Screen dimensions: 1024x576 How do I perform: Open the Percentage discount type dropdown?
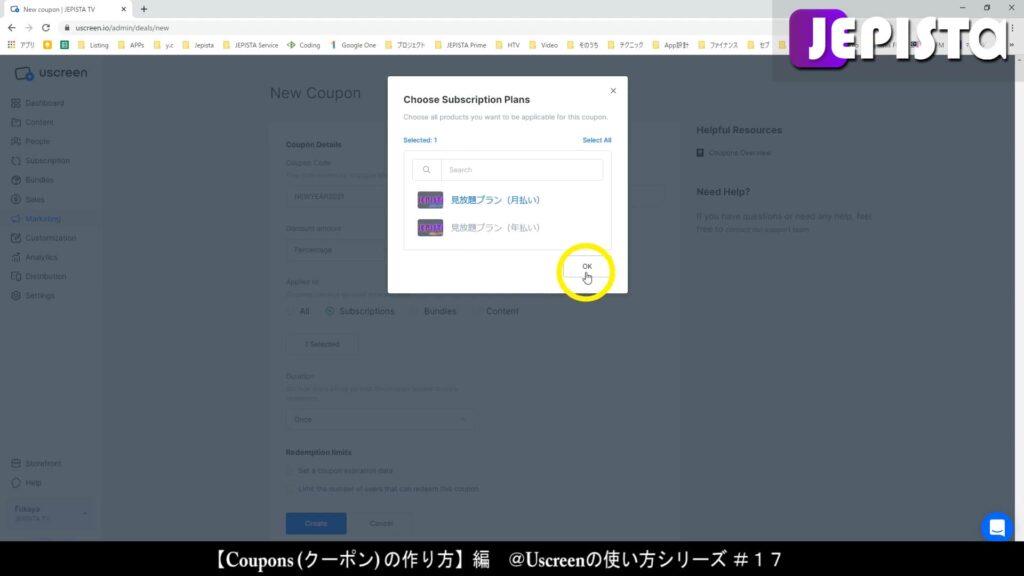tap(336, 250)
